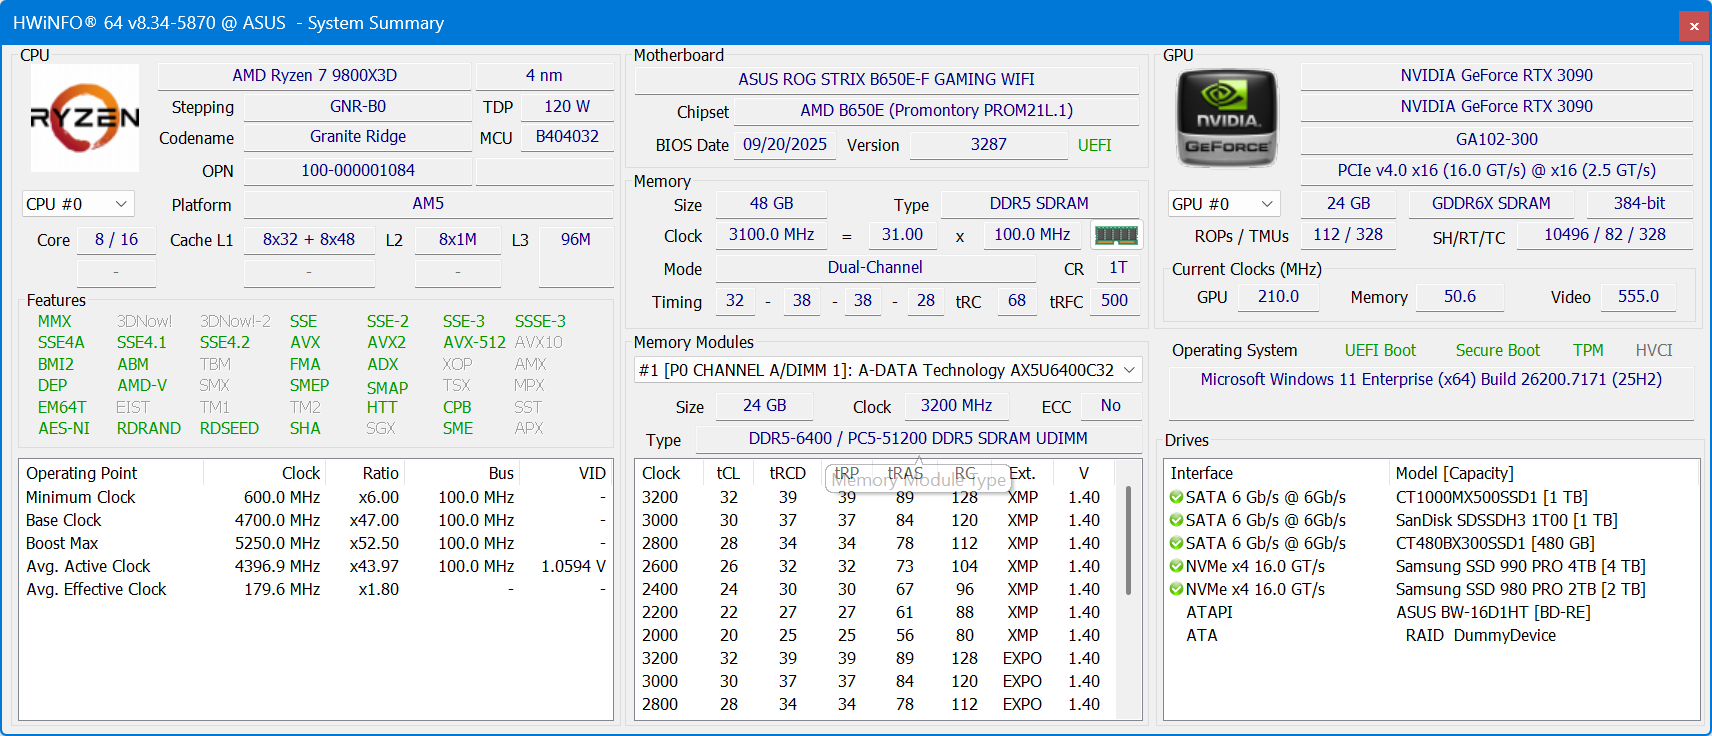This screenshot has width=1712, height=736.
Task: Click the status icon beside SanDisk SDSSDH3 drive
Action: point(1176,520)
